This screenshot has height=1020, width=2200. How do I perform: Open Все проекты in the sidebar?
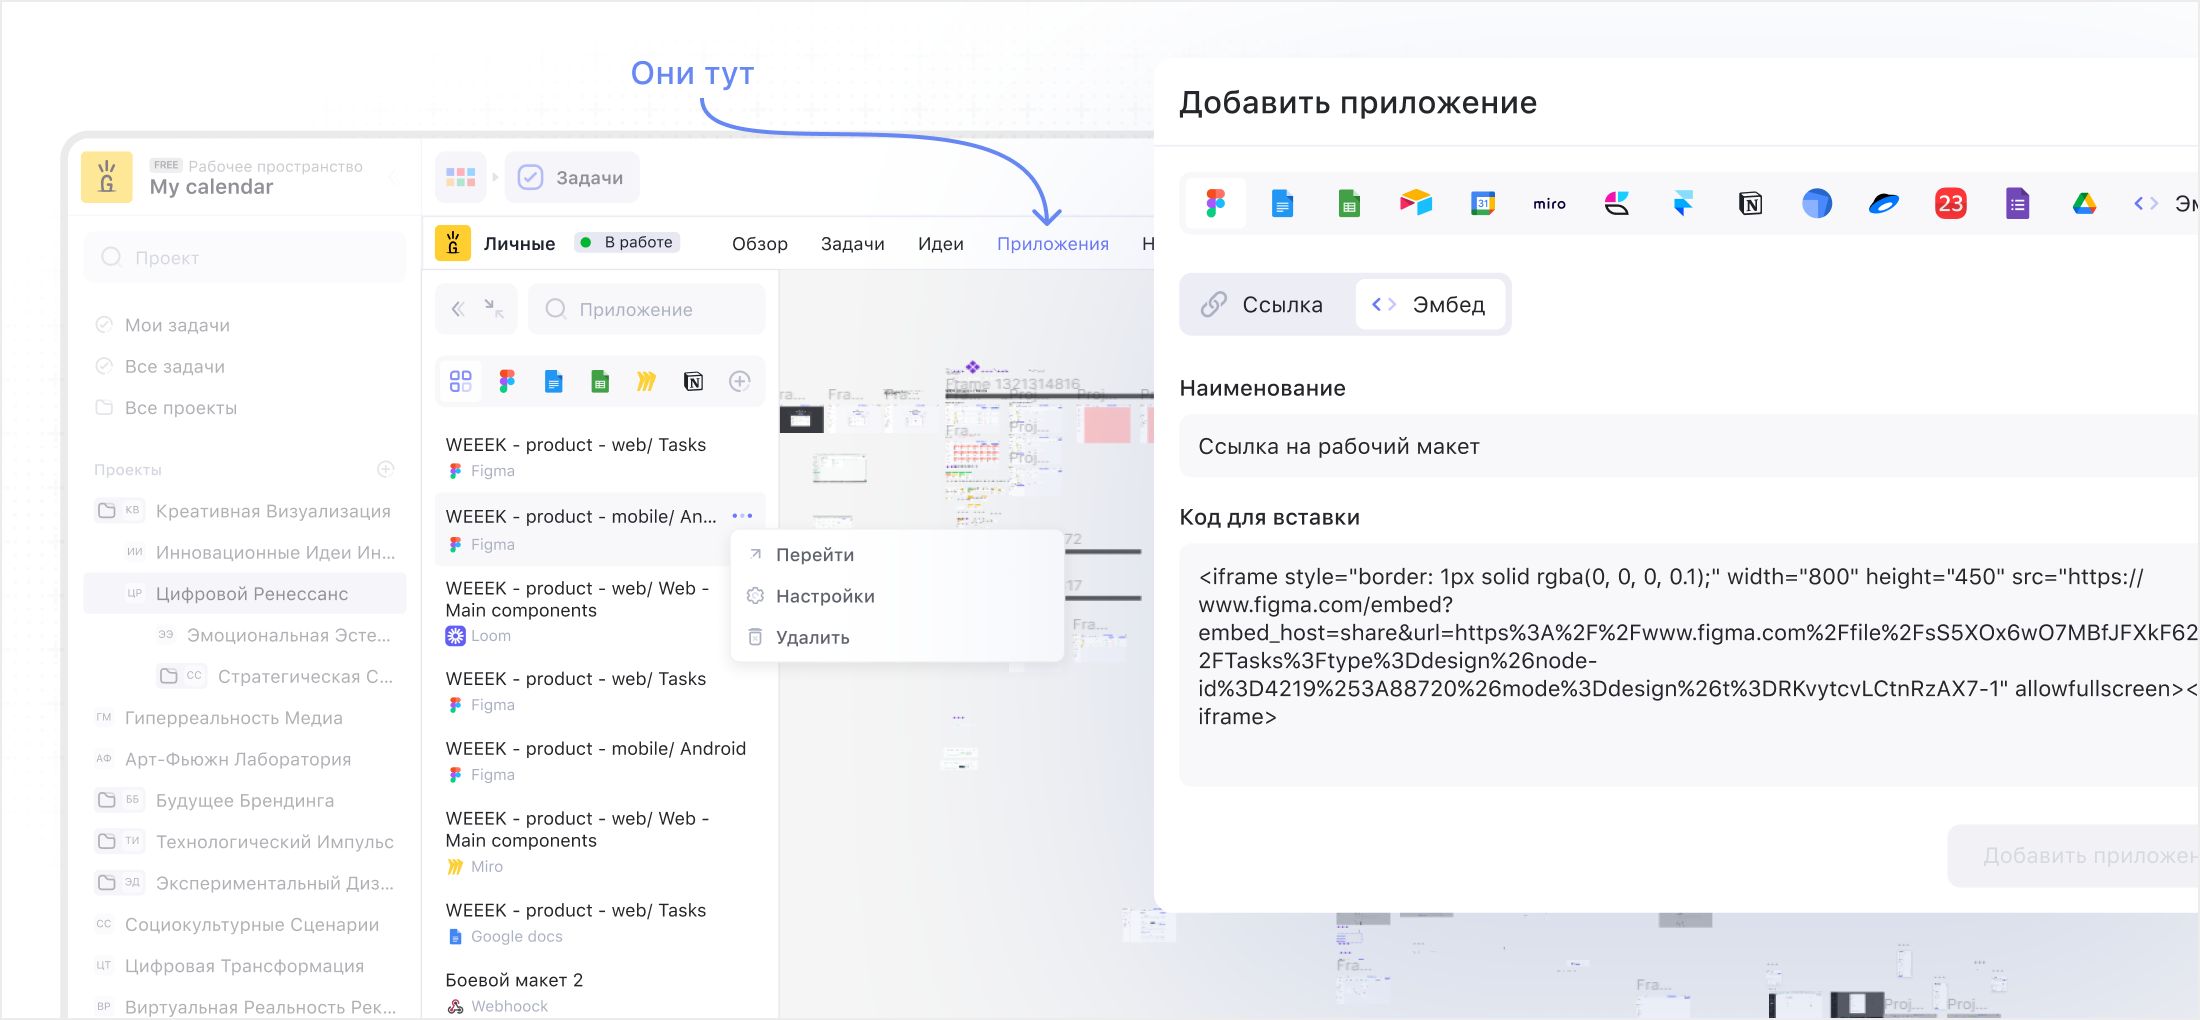tap(245, 407)
